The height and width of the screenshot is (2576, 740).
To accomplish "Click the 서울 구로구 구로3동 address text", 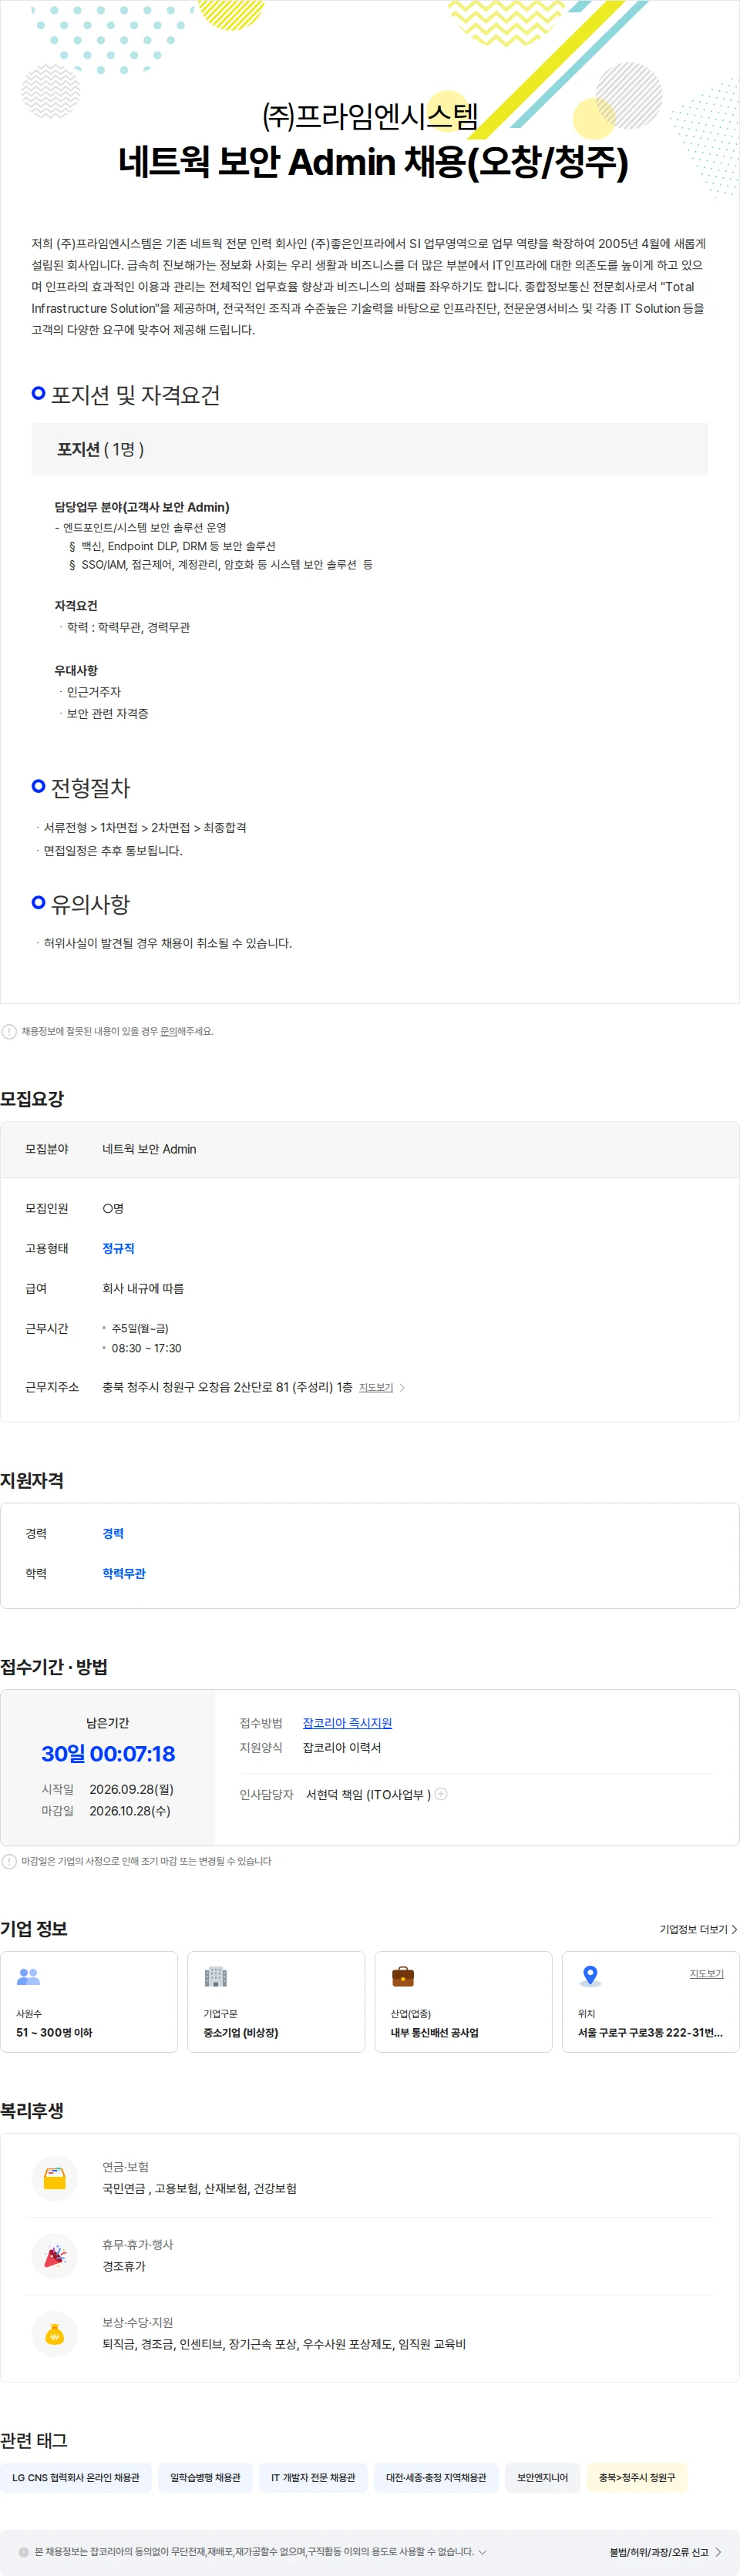I will pos(650,2032).
